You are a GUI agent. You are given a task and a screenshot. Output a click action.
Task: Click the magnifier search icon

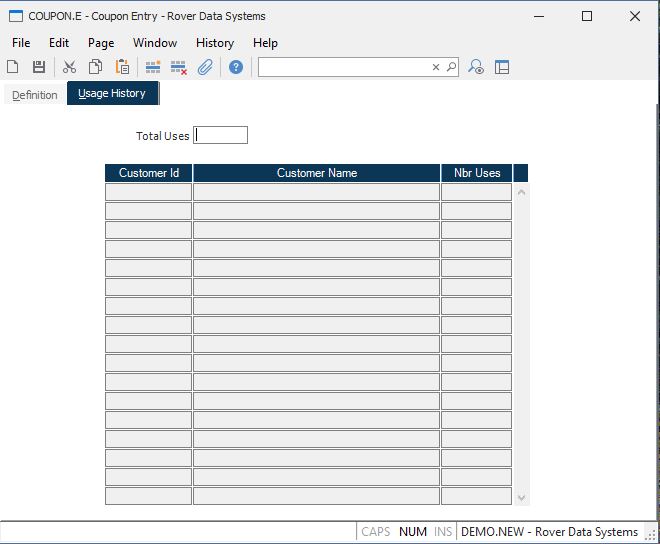click(451, 67)
